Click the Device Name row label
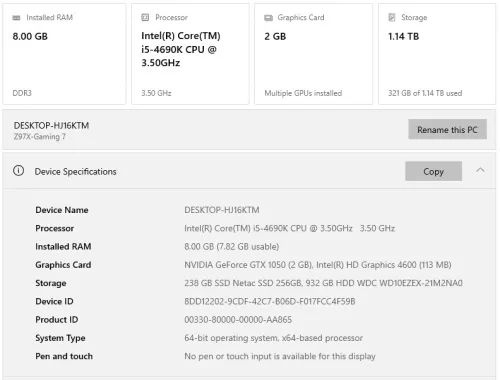500x380 pixels. point(62,210)
